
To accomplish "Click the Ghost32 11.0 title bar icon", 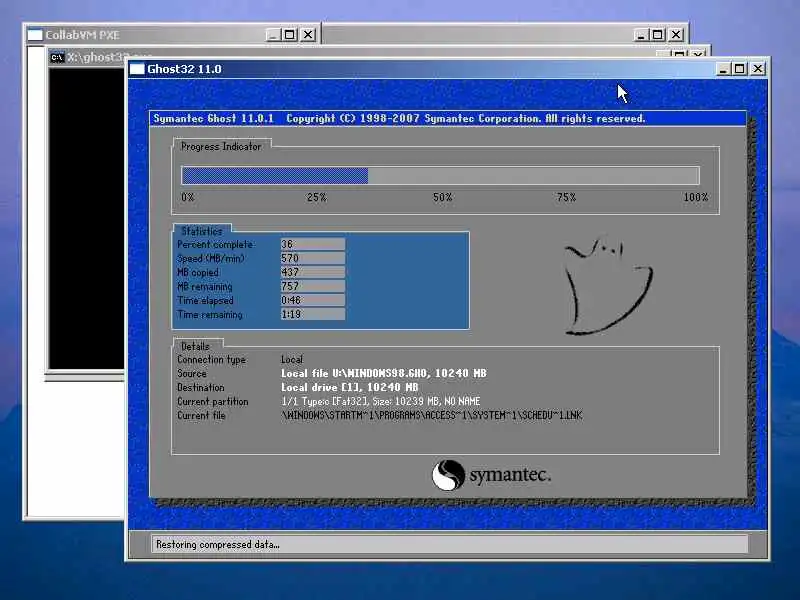I will pyautogui.click(x=137, y=69).
